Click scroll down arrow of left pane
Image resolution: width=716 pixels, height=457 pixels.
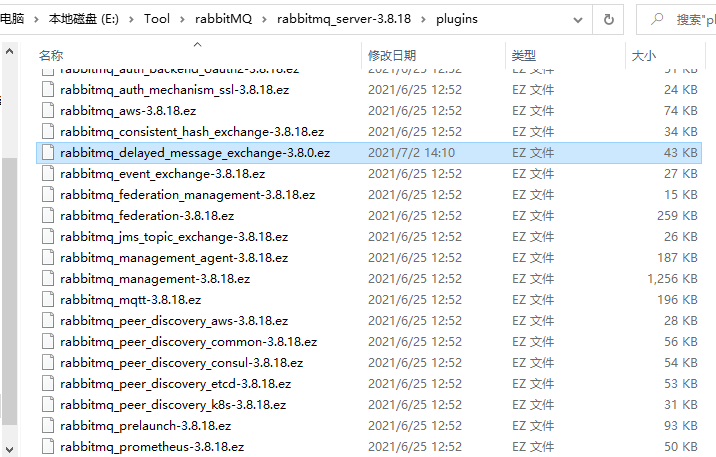click(x=9, y=450)
